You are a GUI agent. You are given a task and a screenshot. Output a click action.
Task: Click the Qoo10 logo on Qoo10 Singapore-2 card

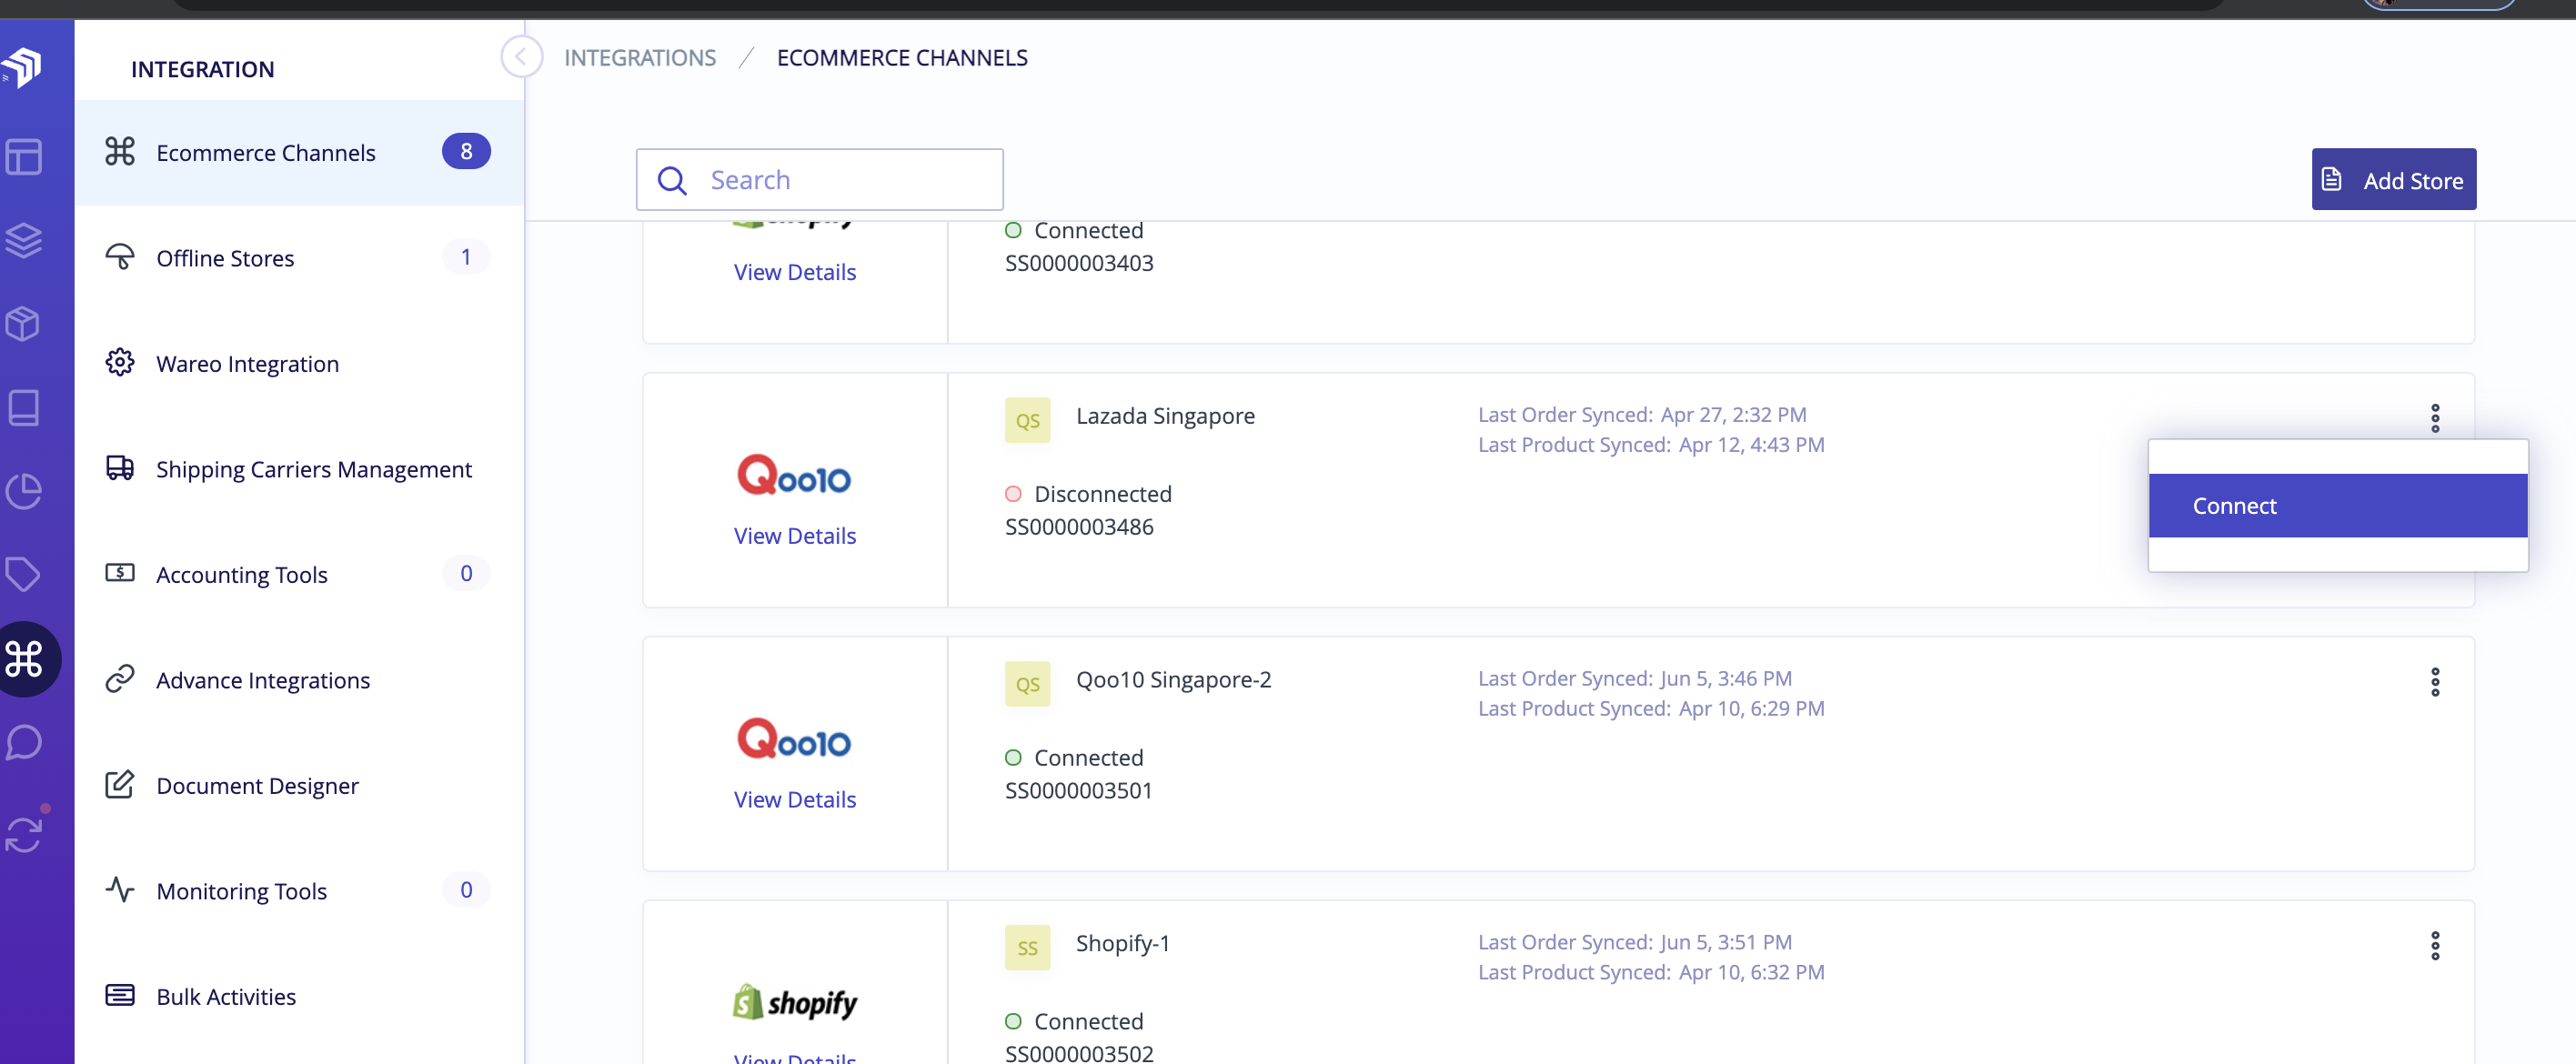[x=794, y=739]
